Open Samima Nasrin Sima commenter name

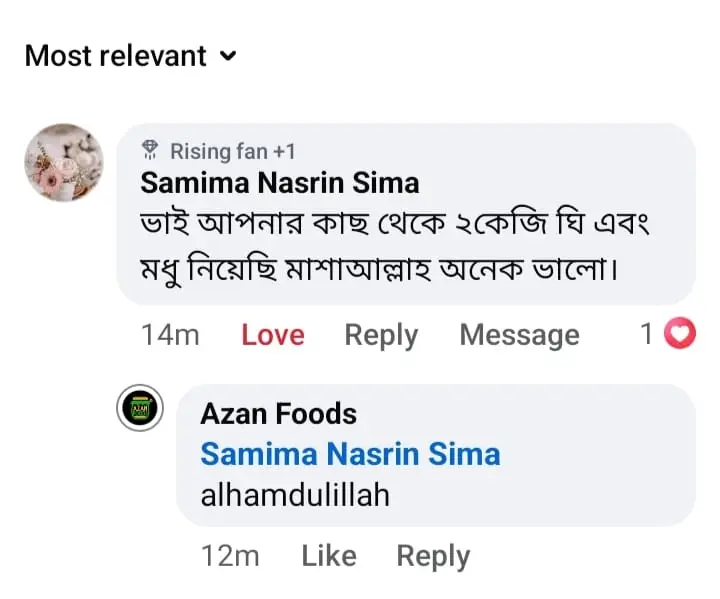click(x=279, y=183)
